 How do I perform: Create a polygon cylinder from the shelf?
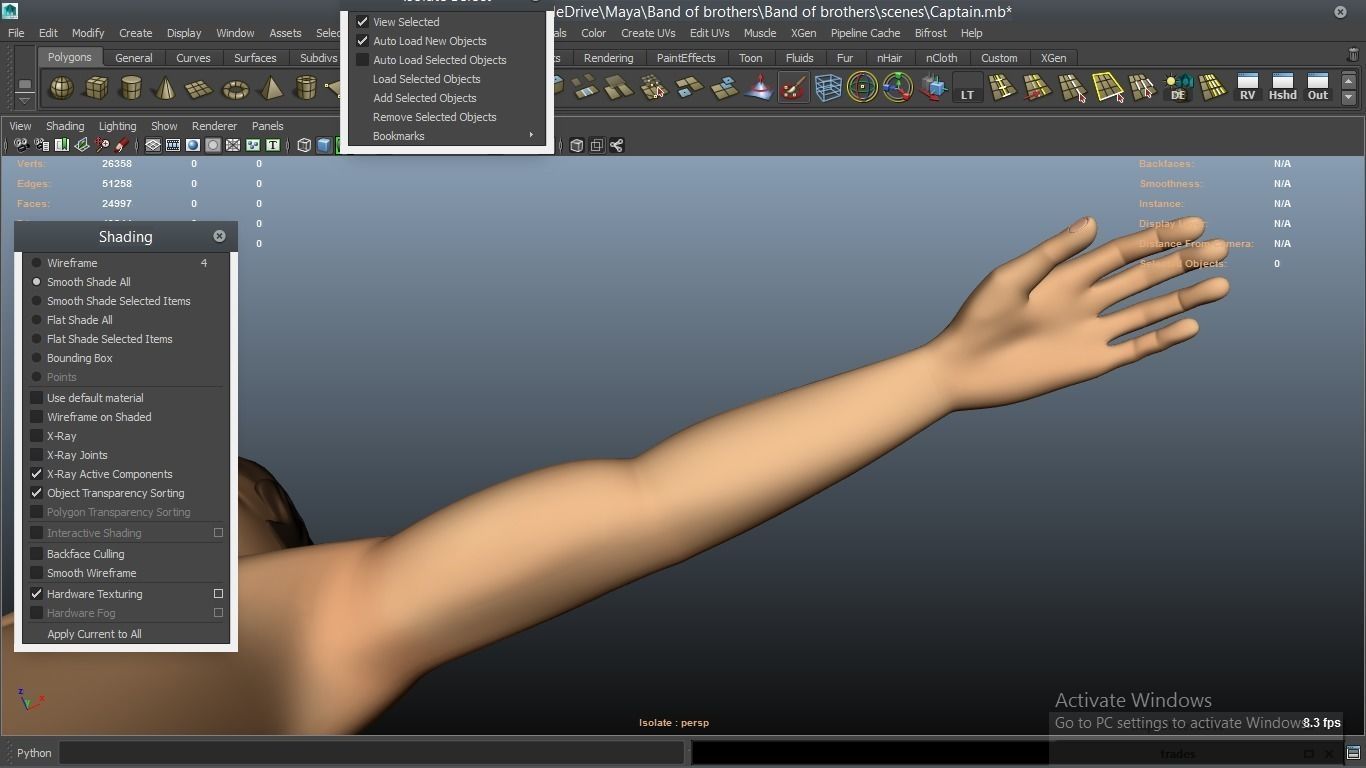click(x=130, y=89)
